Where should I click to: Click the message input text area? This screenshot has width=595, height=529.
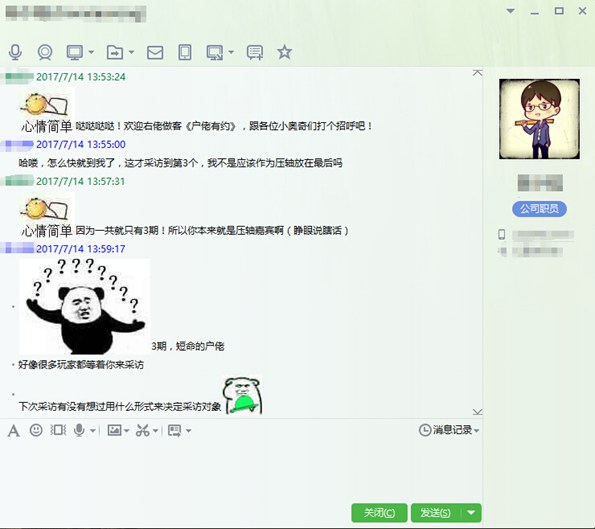pos(241,470)
